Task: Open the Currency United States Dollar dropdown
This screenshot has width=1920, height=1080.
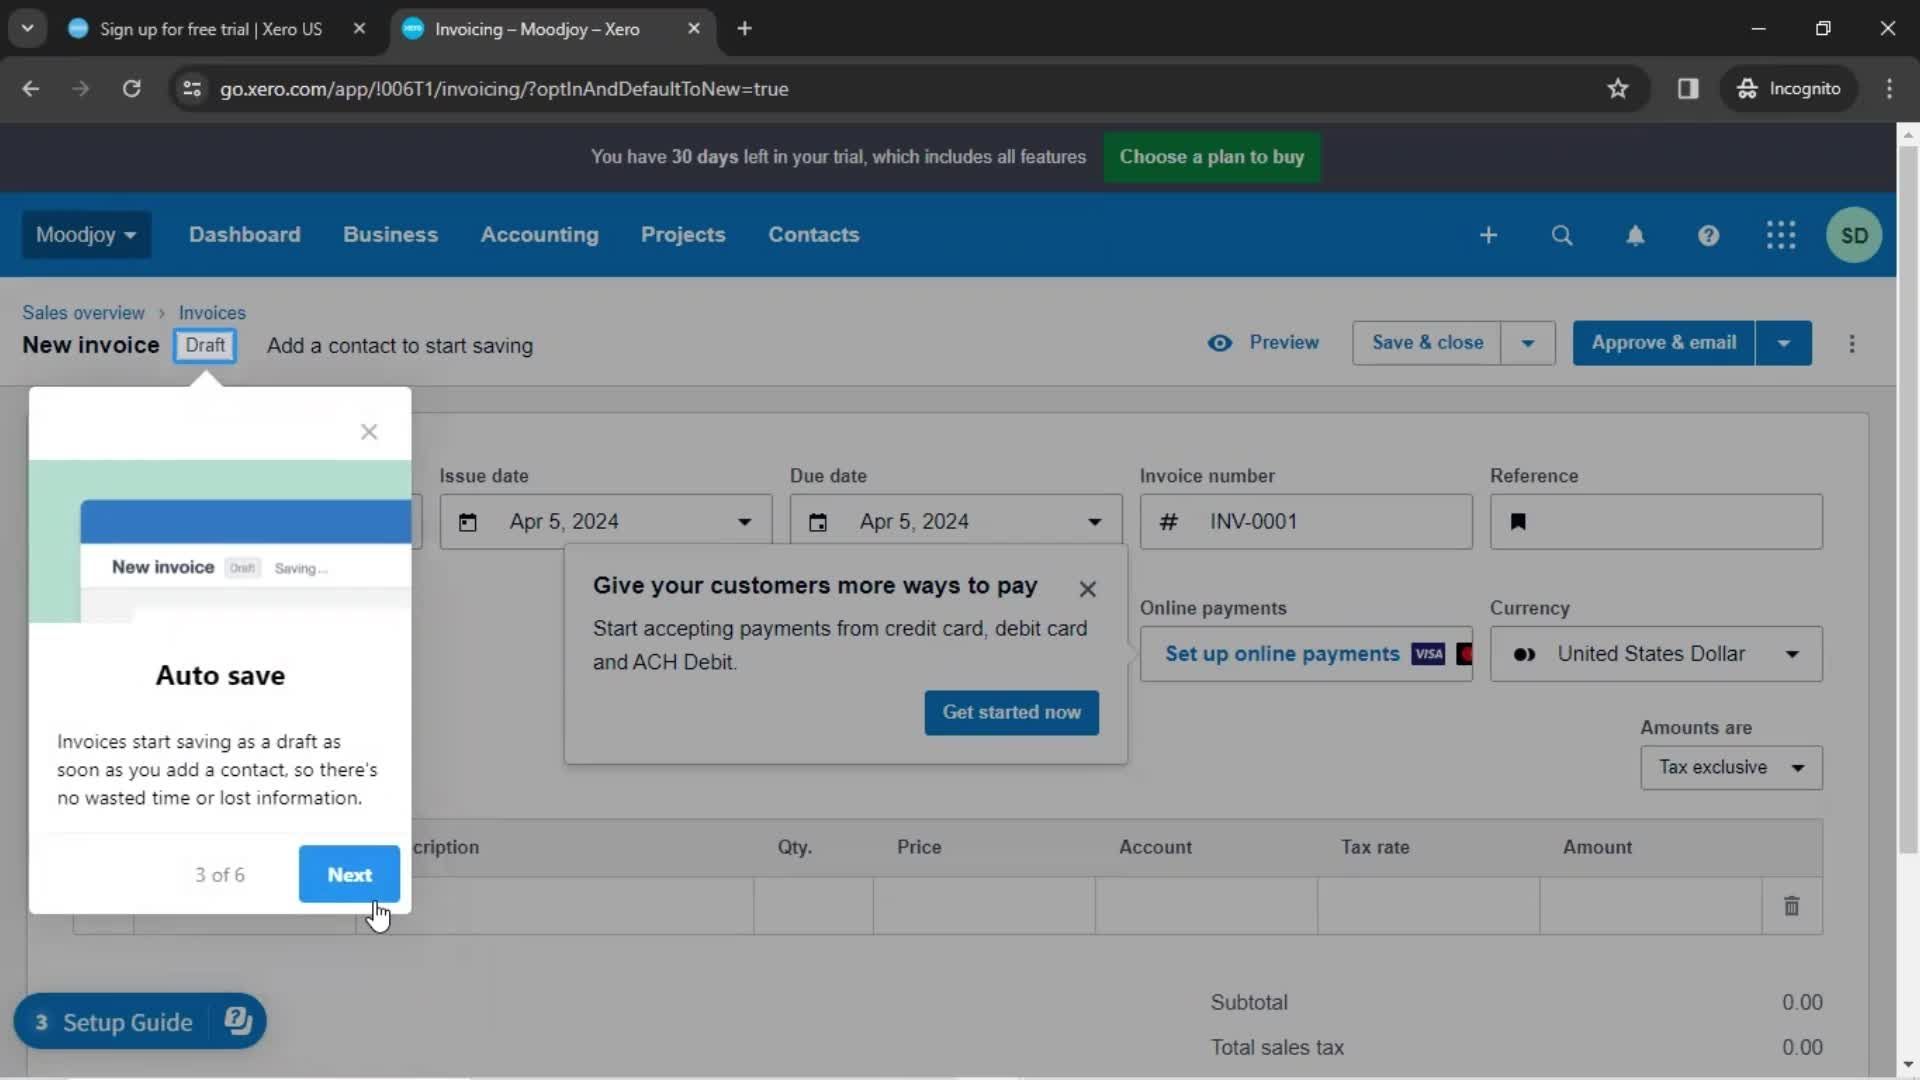Action: pyautogui.click(x=1656, y=654)
